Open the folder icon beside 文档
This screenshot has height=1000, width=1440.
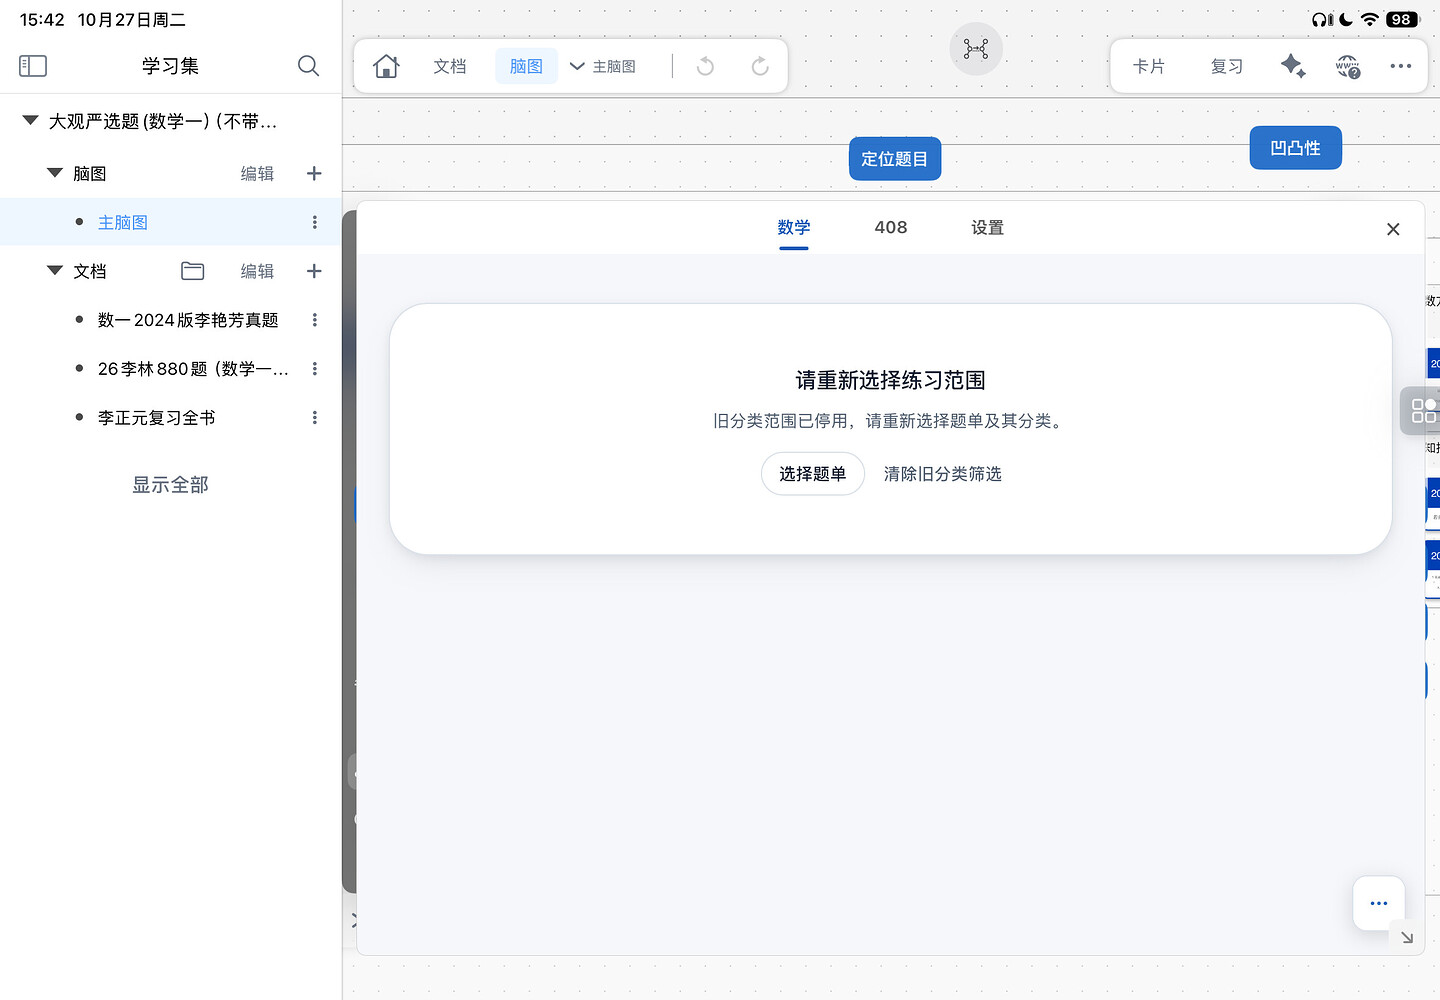[x=193, y=271]
